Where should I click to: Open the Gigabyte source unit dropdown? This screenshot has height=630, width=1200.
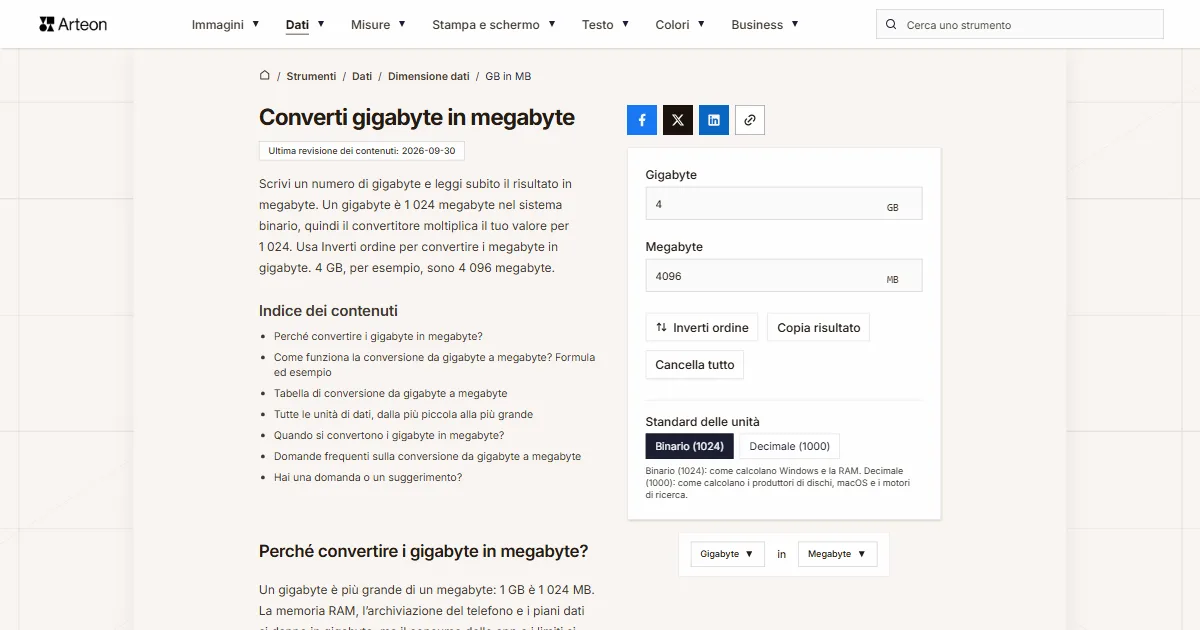(x=728, y=554)
